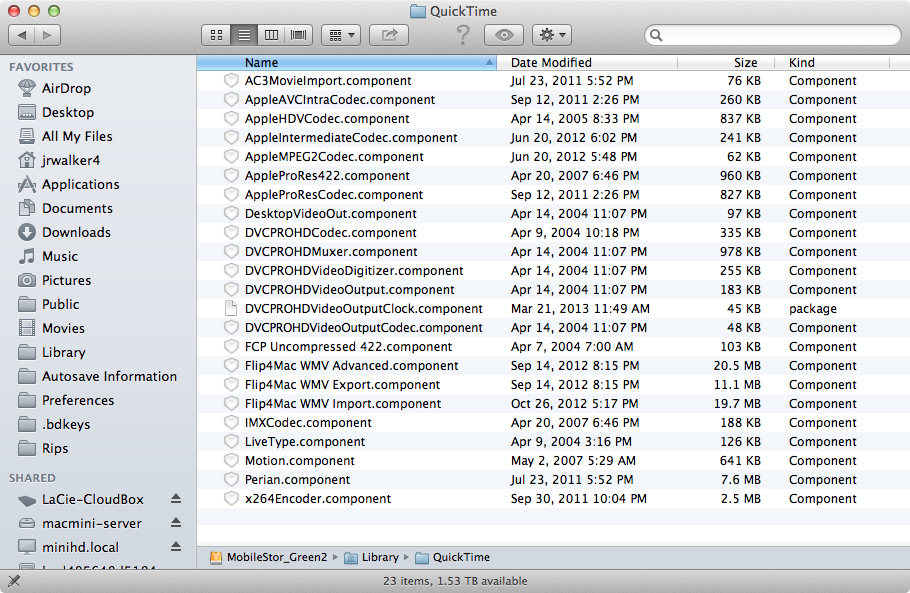Click the Quick Look eye button
Image resolution: width=910 pixels, height=593 pixels.
click(x=504, y=35)
